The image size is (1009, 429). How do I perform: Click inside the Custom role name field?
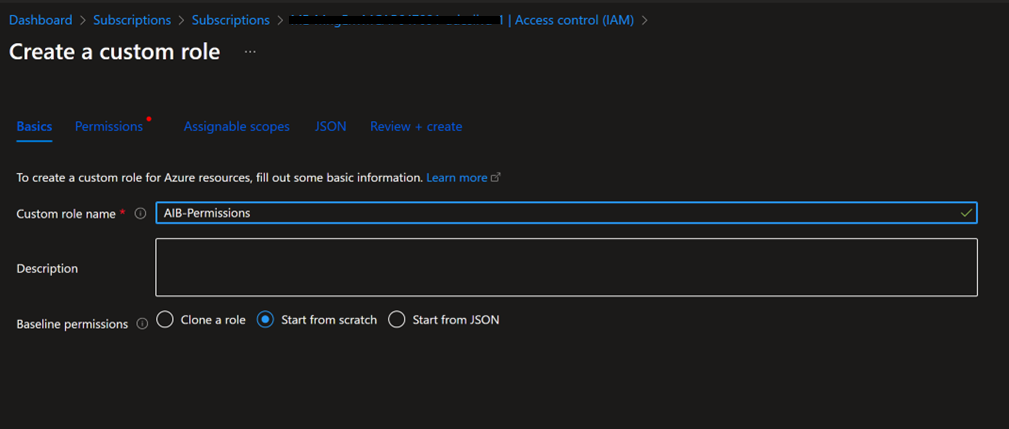(566, 213)
